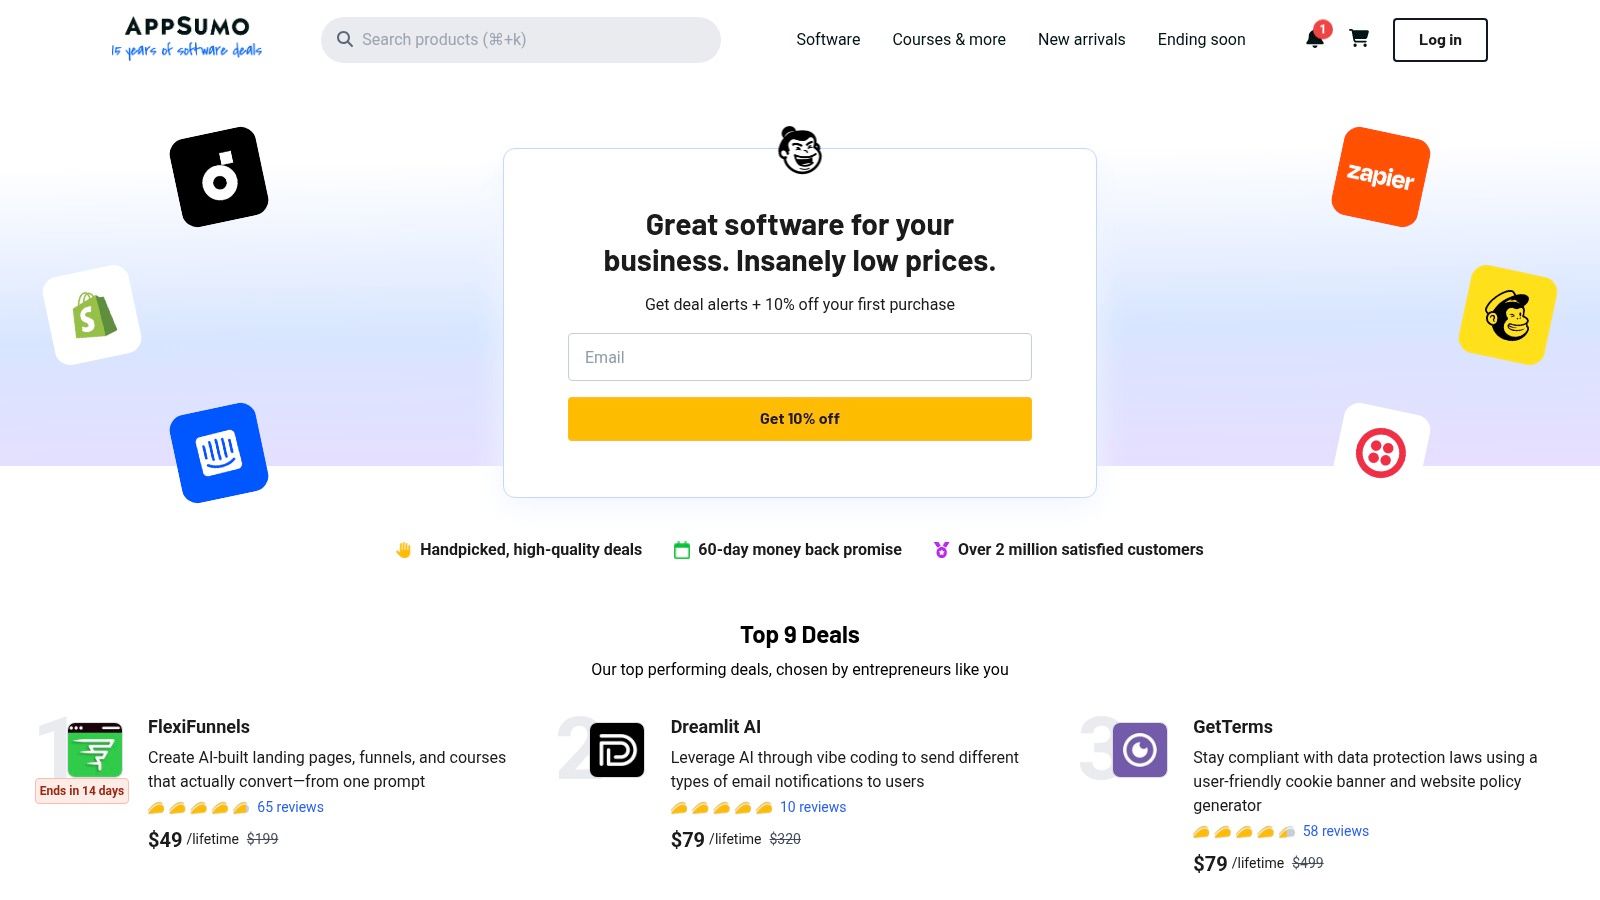Click the Twilio icon near the bottom right
This screenshot has width=1600, height=900.
[1380, 452]
